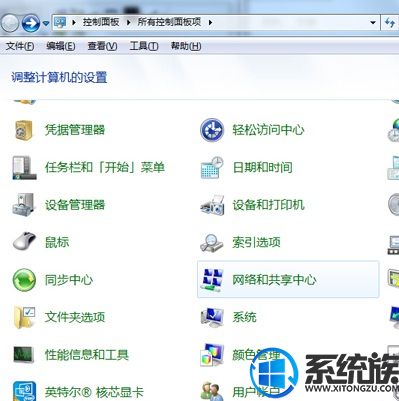The image size is (399, 401).
Task: Expand the address bar history dropdown arrow
Action: coord(373,23)
